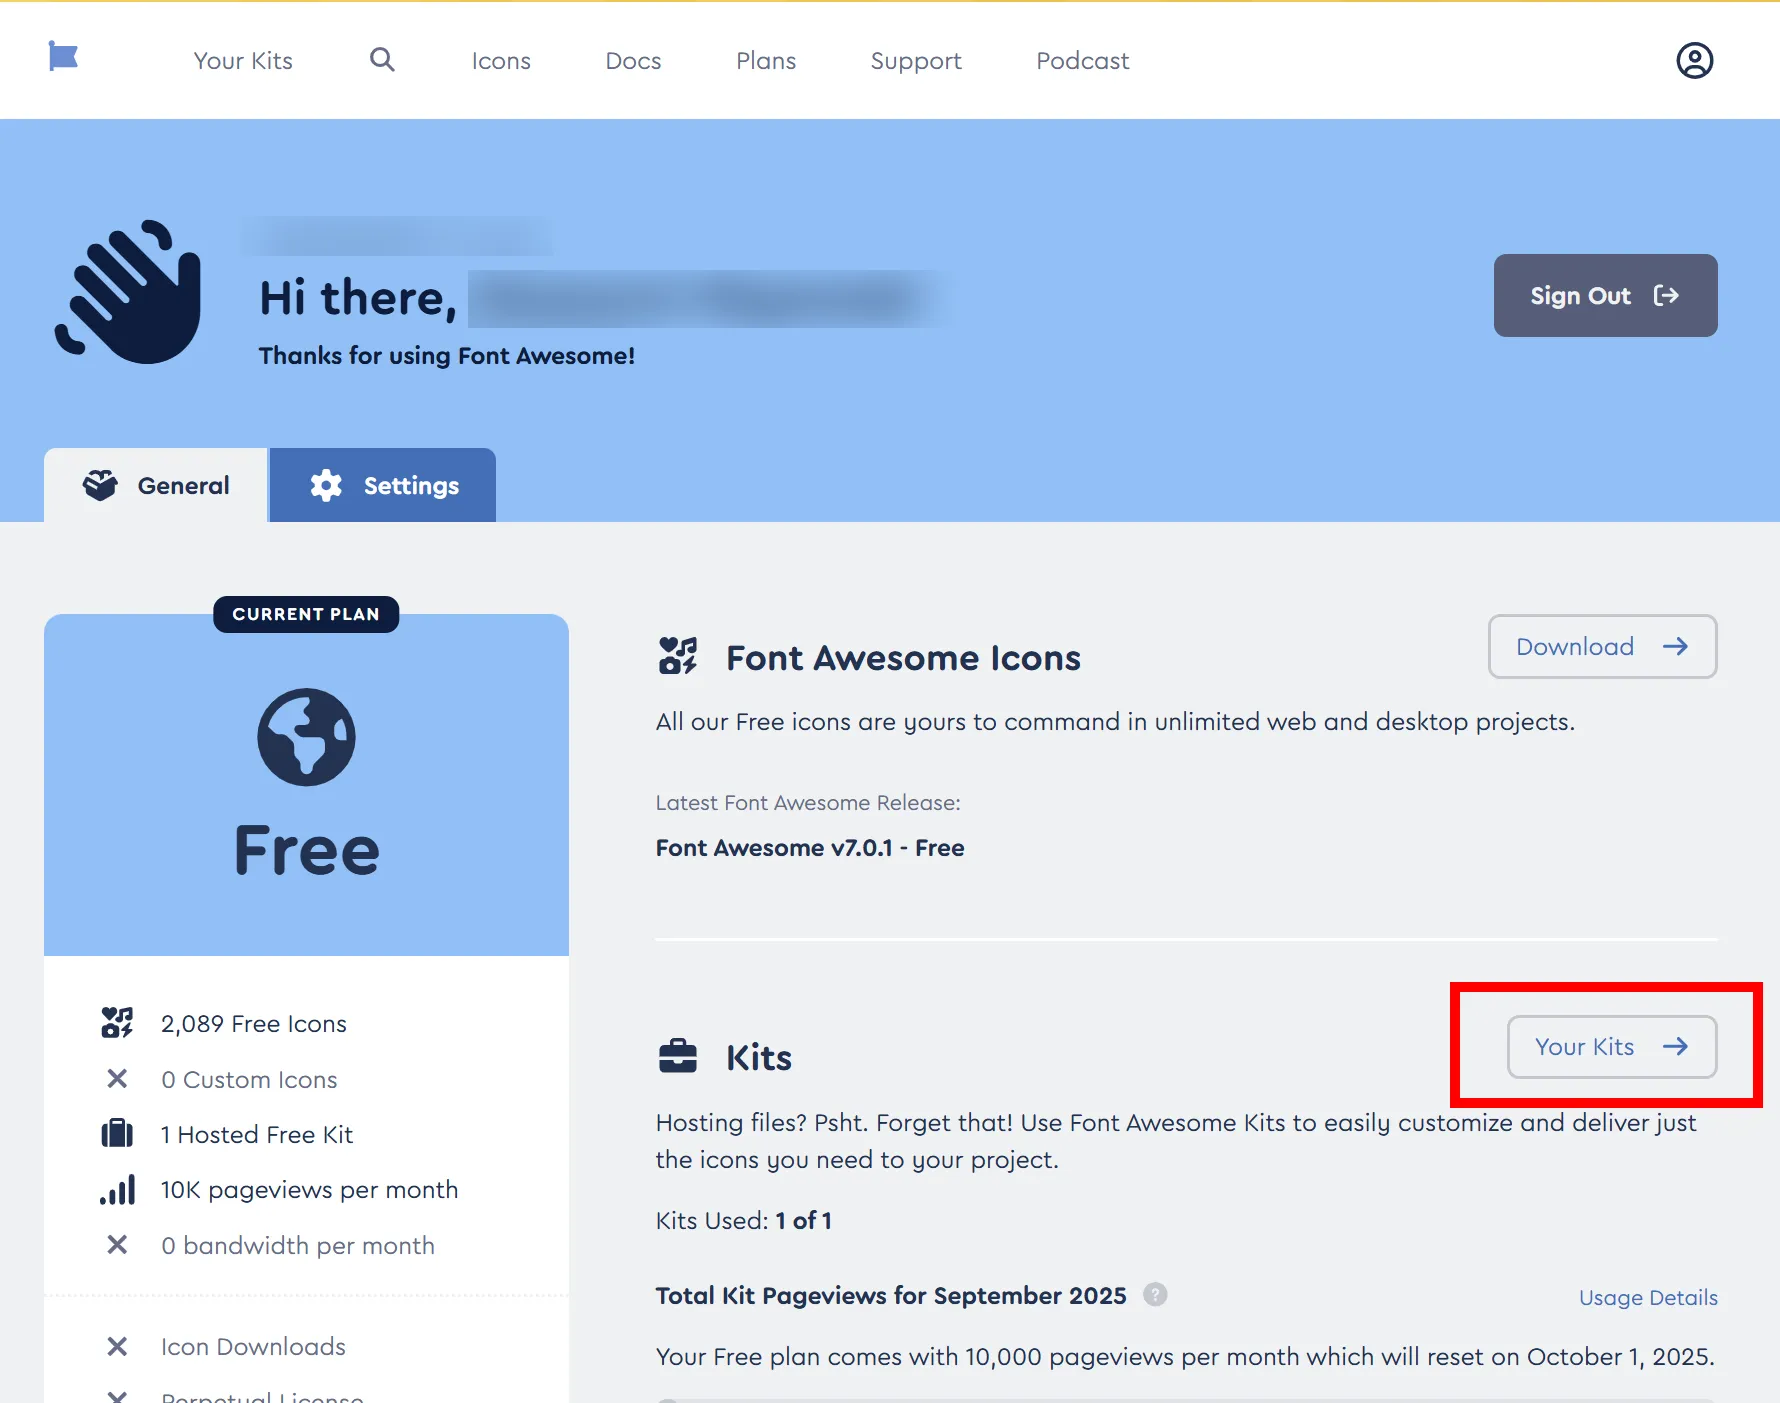The height and width of the screenshot is (1403, 1780).
Task: Open the Podcast navigation link
Action: tap(1082, 61)
